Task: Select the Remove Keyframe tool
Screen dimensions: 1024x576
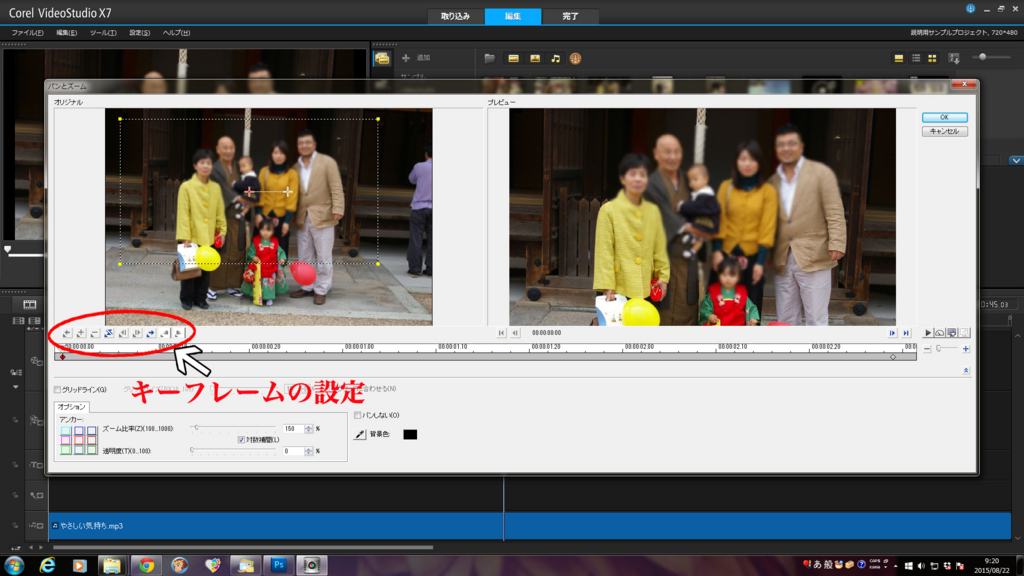Action: pos(93,333)
